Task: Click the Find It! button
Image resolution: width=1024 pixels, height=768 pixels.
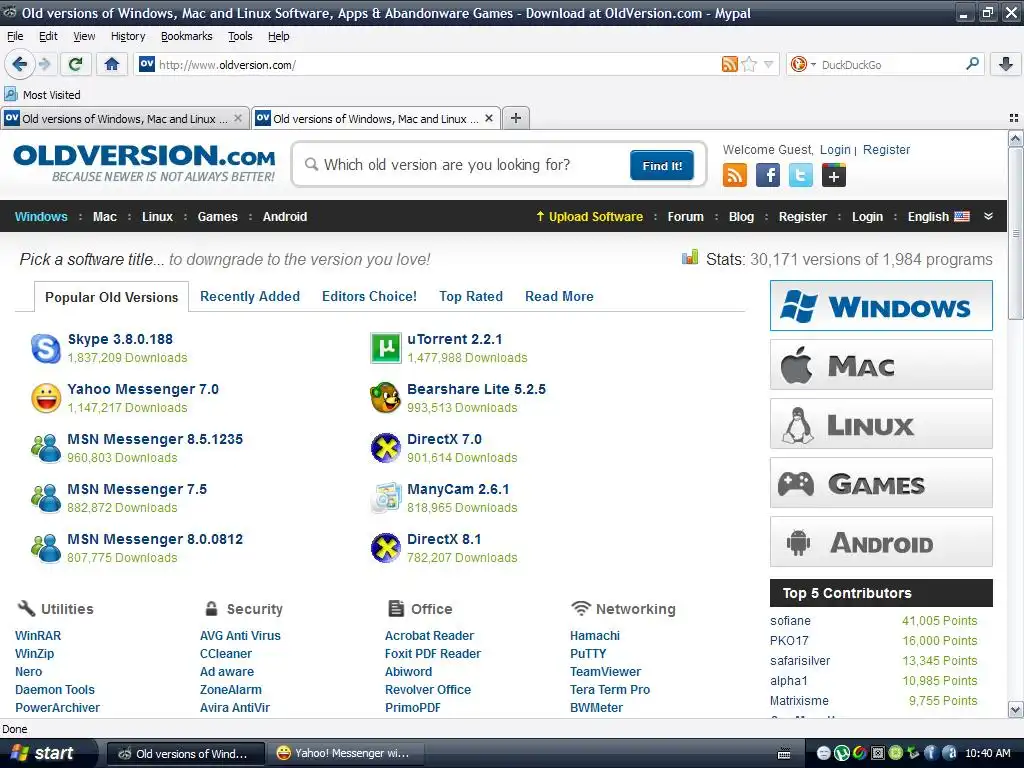Action: pos(662,165)
